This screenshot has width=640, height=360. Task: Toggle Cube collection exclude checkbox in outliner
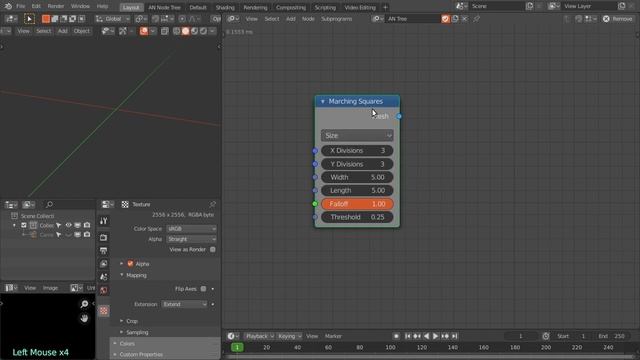[x=24, y=225]
